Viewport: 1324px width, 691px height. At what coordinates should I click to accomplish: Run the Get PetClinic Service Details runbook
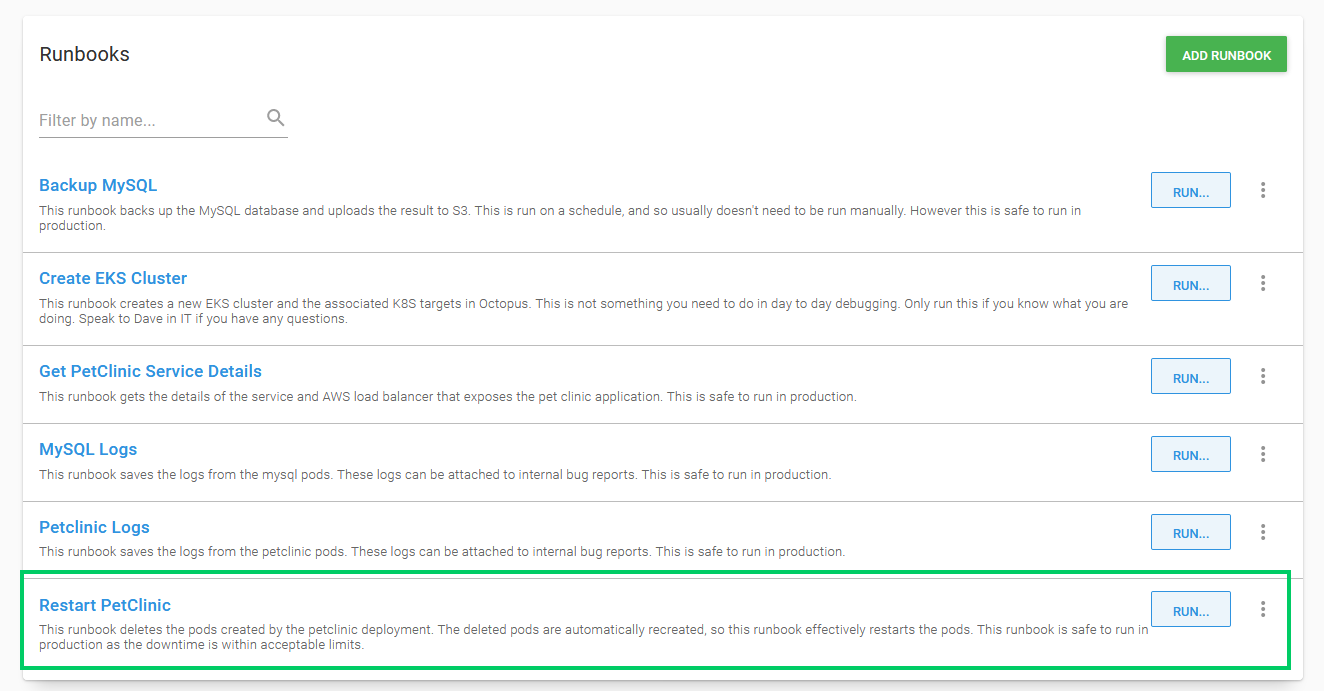click(1190, 376)
